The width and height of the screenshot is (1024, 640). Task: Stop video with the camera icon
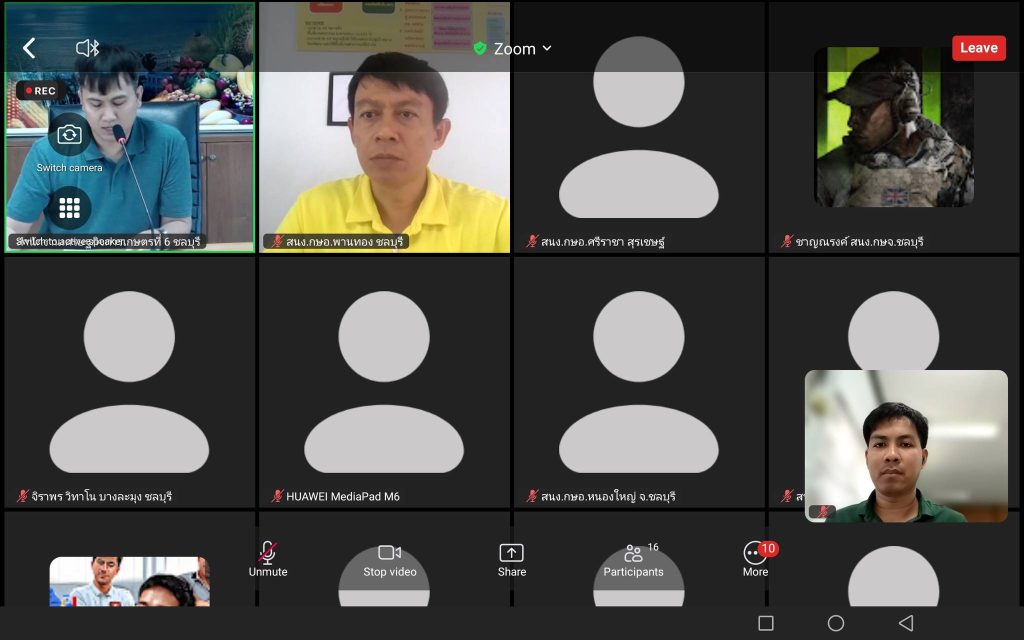pyautogui.click(x=389, y=559)
